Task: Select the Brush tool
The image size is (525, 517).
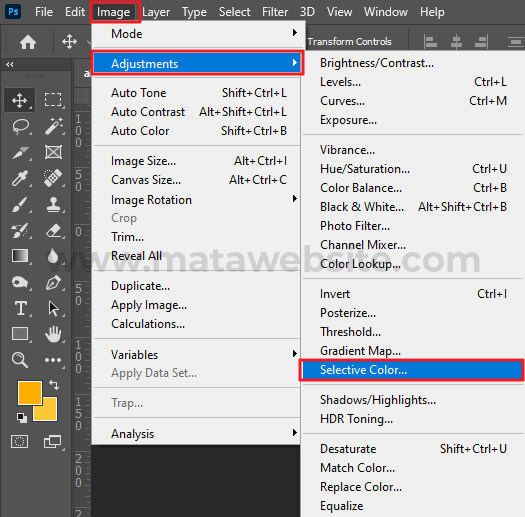Action: [20, 204]
